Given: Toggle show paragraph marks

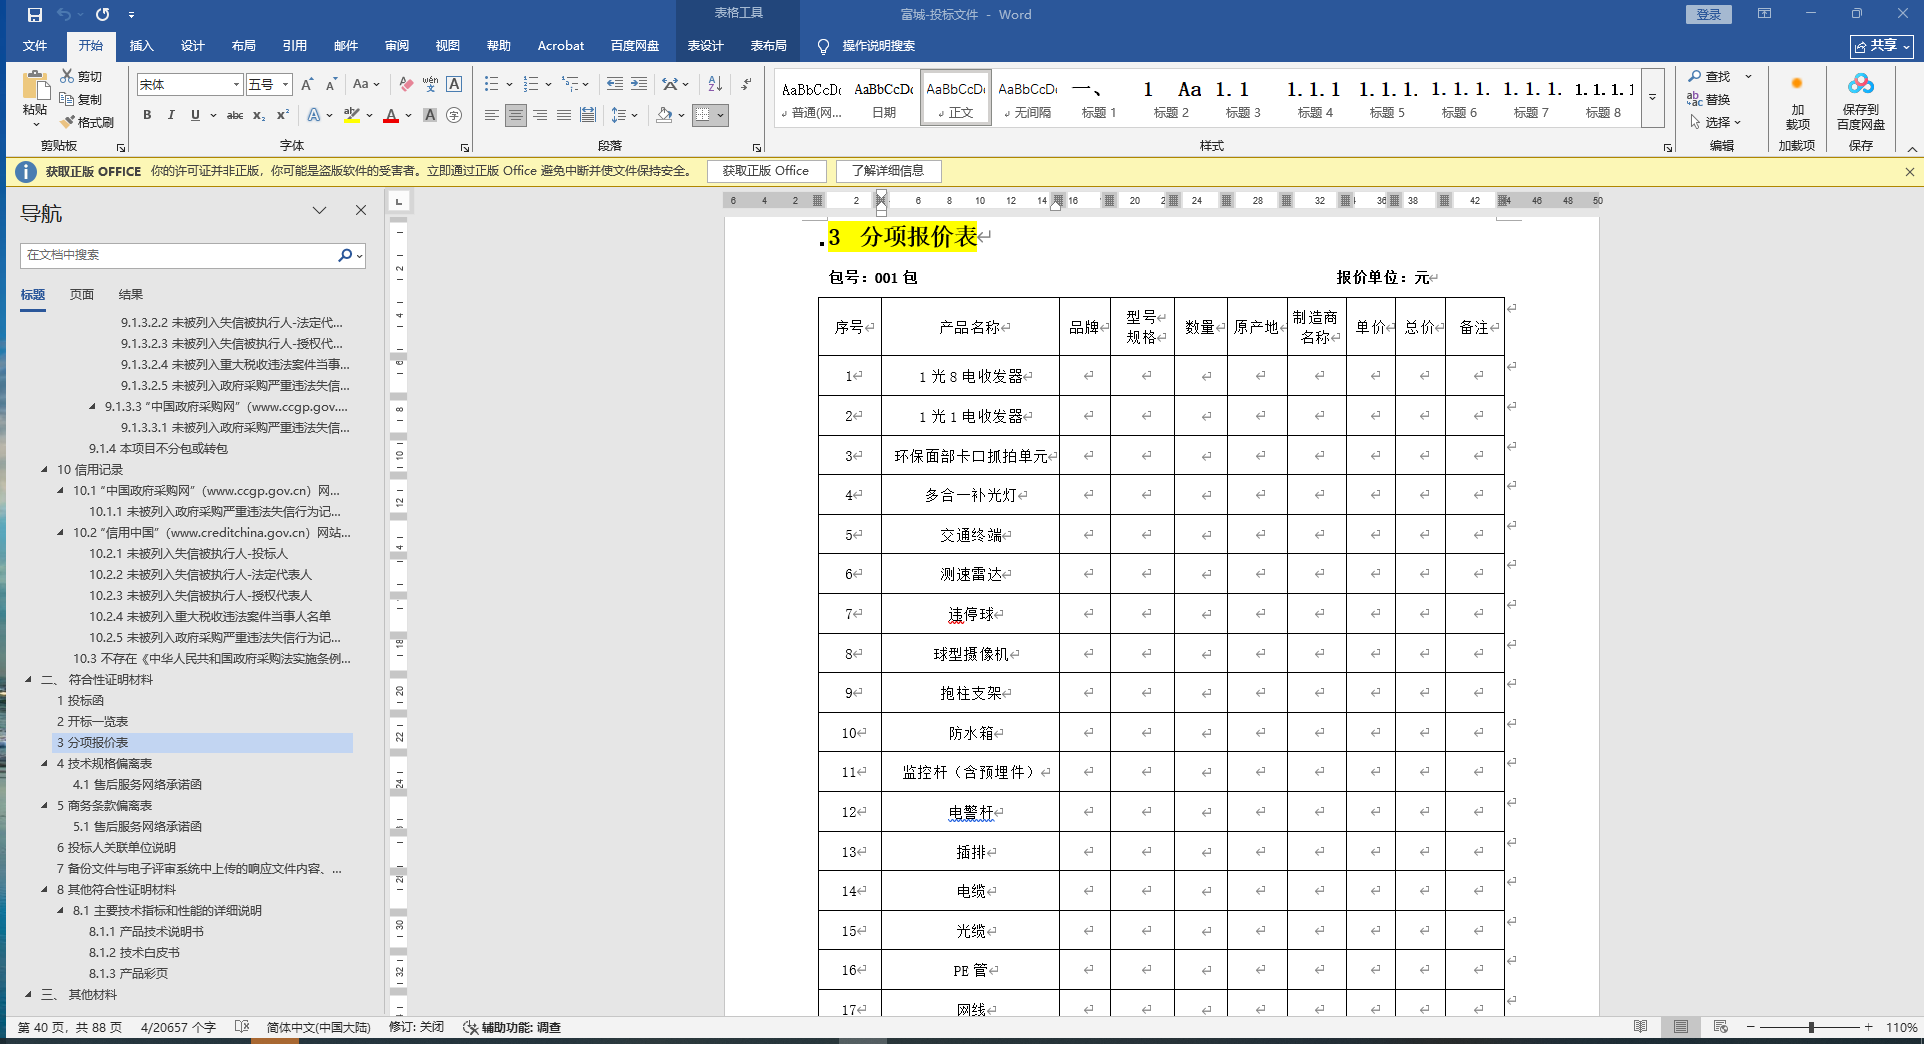Looking at the screenshot, I should (x=746, y=84).
